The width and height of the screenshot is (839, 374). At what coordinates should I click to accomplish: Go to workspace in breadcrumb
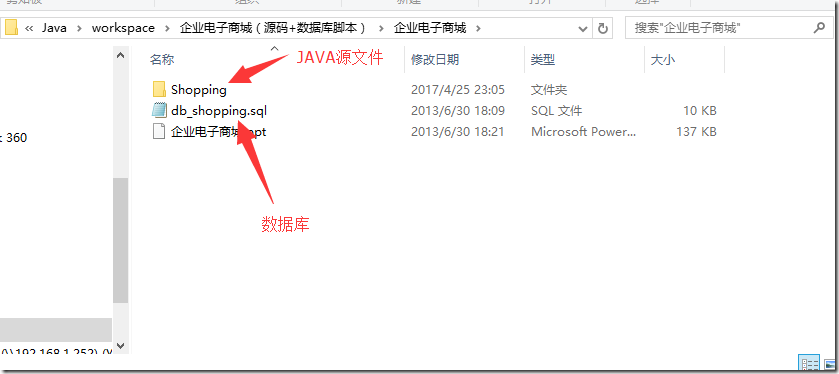click(x=123, y=28)
